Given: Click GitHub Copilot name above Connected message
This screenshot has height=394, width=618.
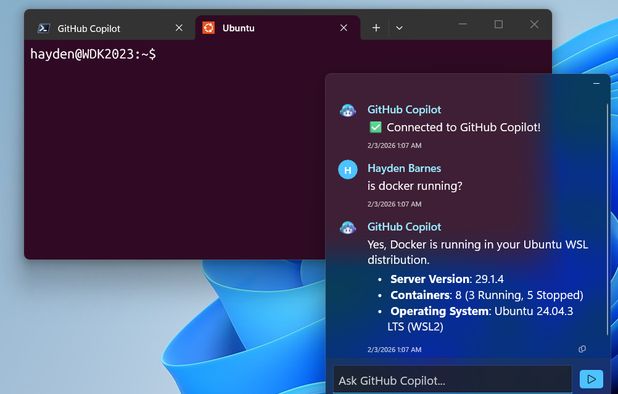Looking at the screenshot, I should tap(404, 110).
